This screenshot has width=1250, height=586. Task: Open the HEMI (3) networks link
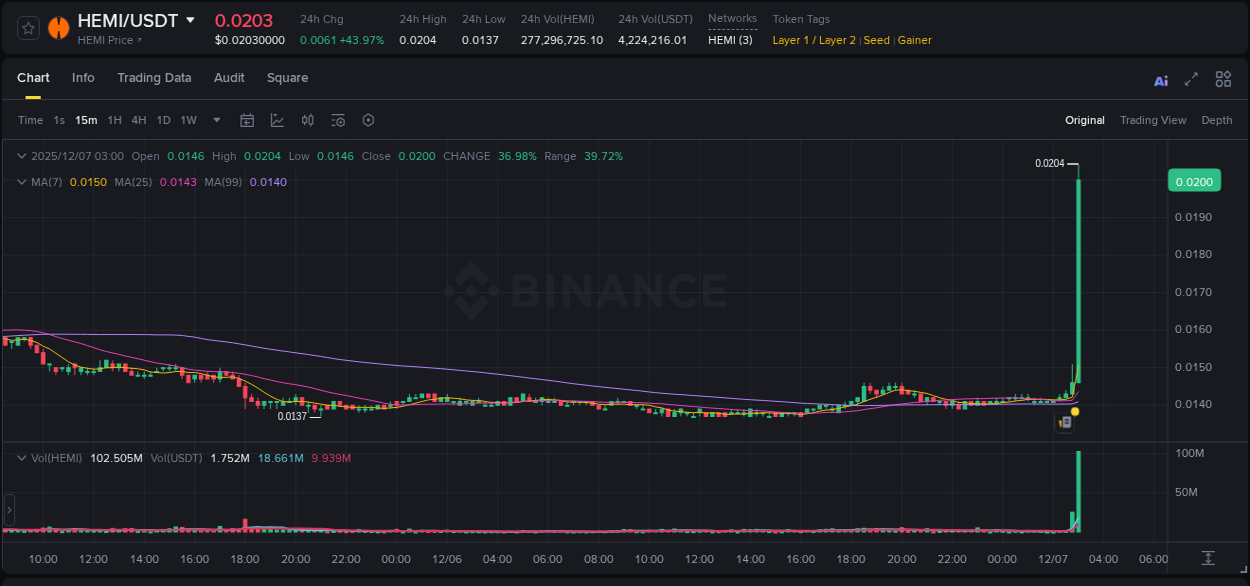(731, 41)
